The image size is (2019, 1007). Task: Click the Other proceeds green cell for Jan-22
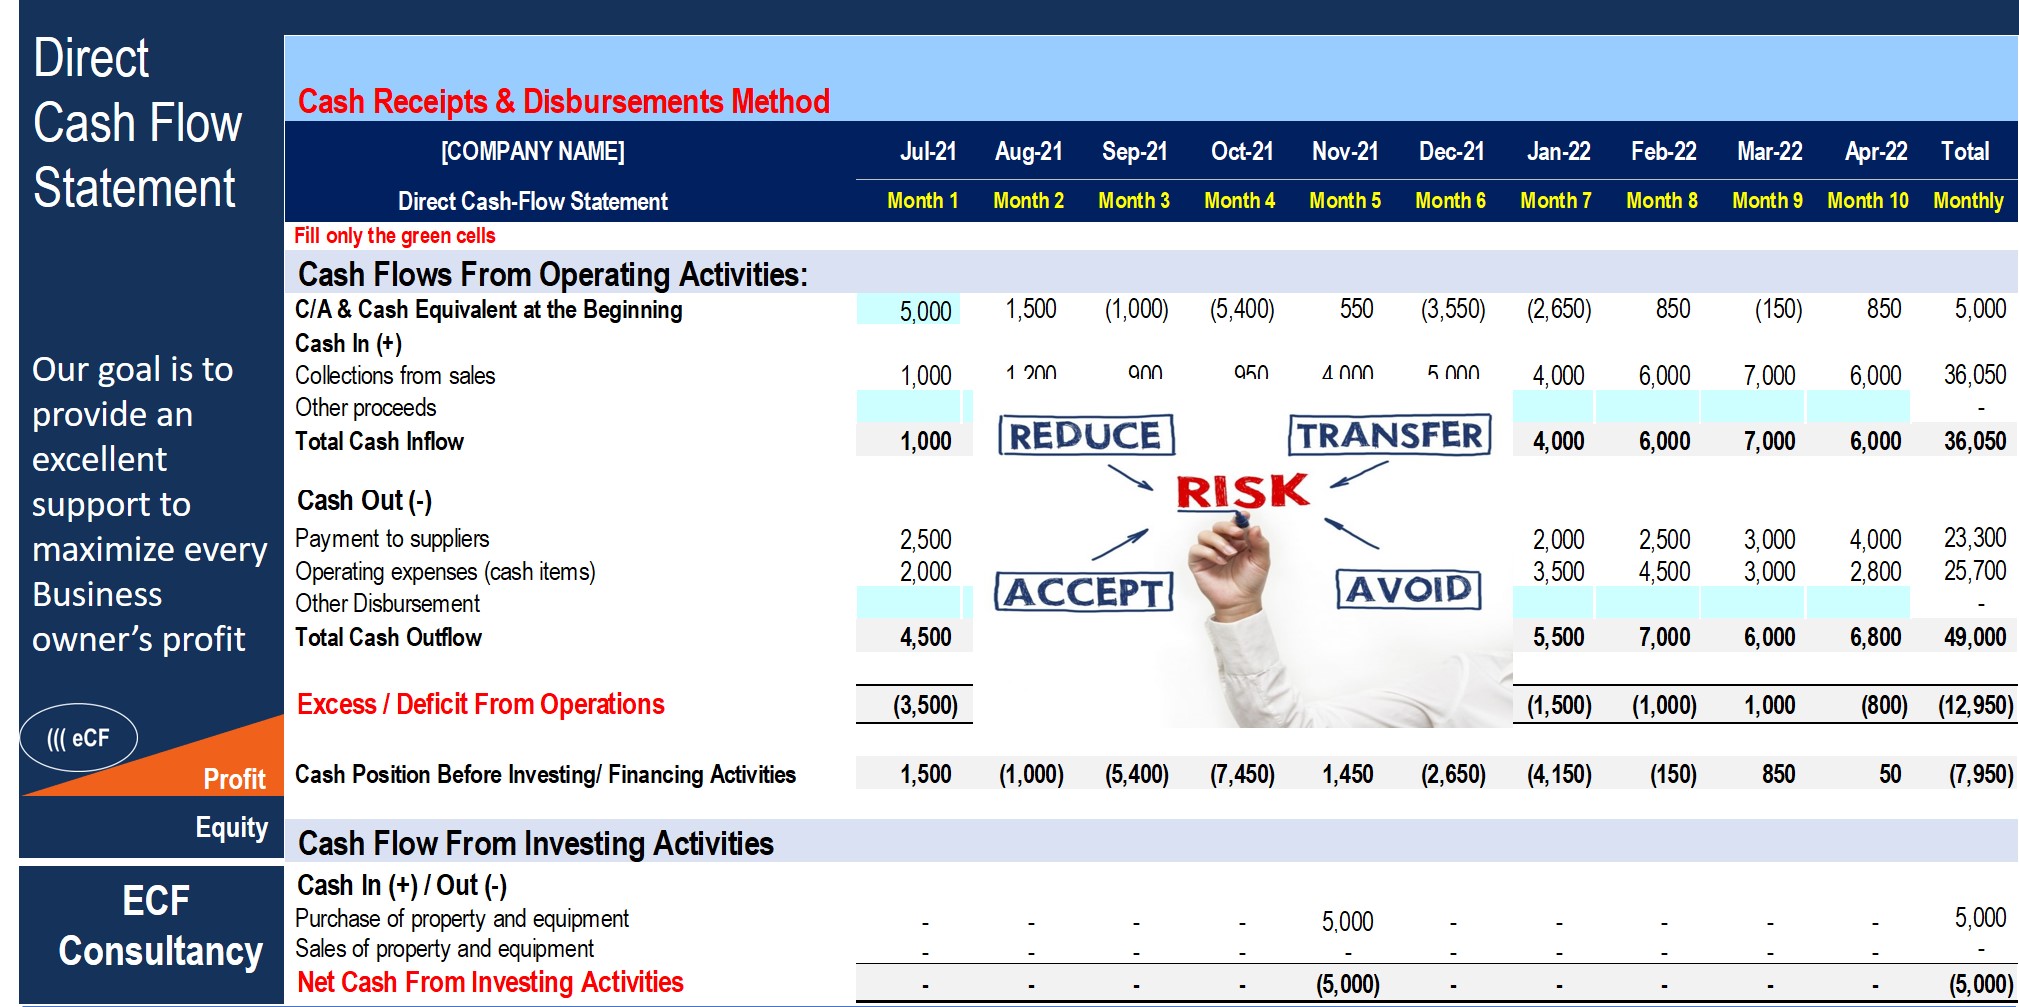point(1552,407)
